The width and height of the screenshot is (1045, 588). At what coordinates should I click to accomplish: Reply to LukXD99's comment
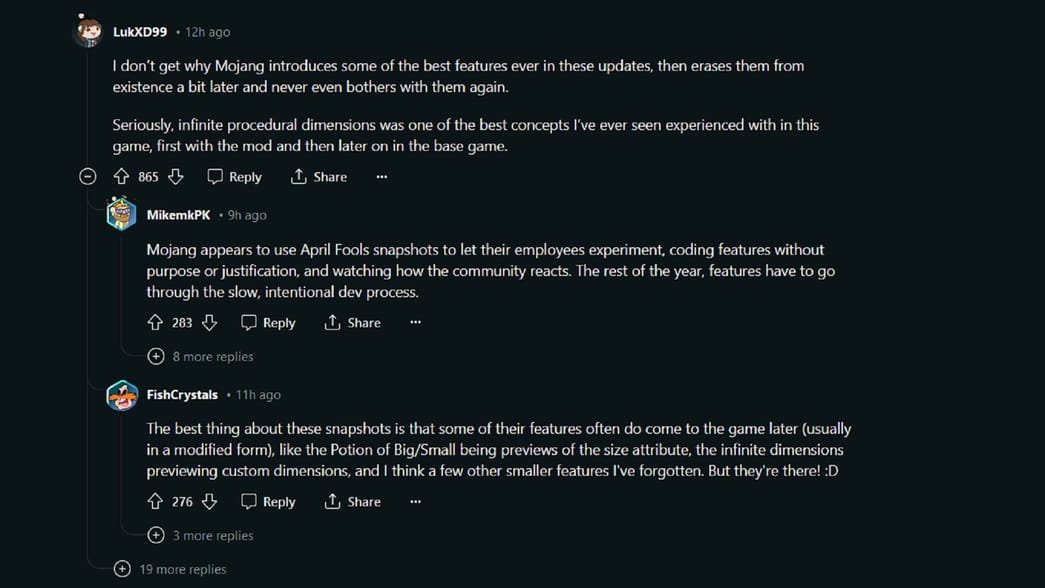pyautogui.click(x=234, y=177)
